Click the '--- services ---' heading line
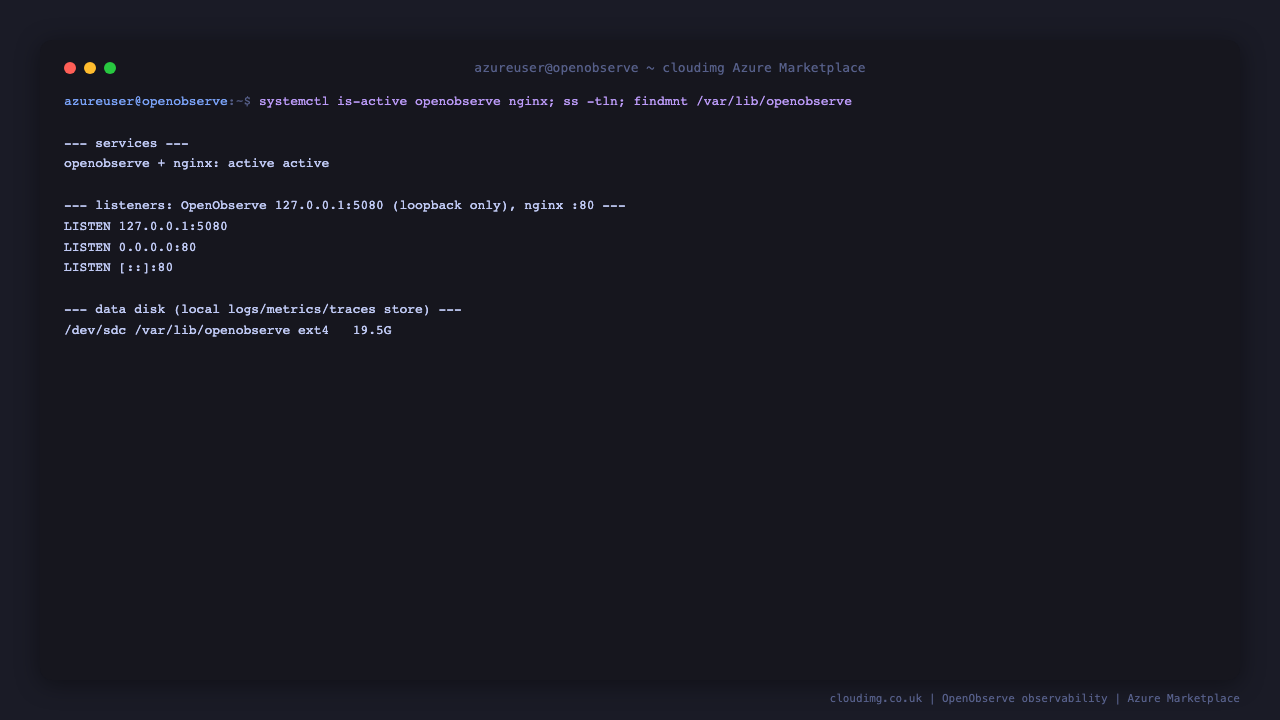The image size is (1280, 720). (x=126, y=143)
